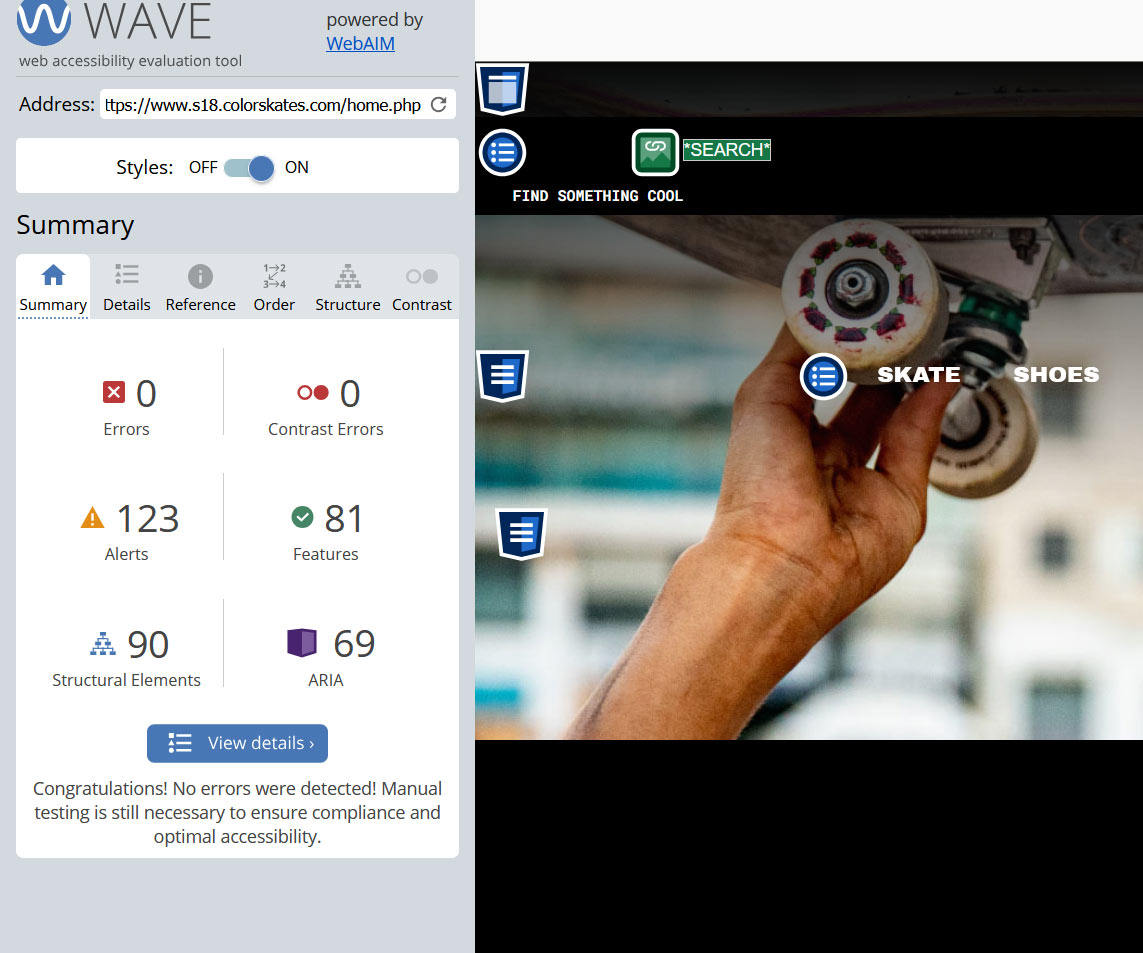The width and height of the screenshot is (1143, 953).
Task: Open the SKATE navigation link
Action: coord(918,375)
